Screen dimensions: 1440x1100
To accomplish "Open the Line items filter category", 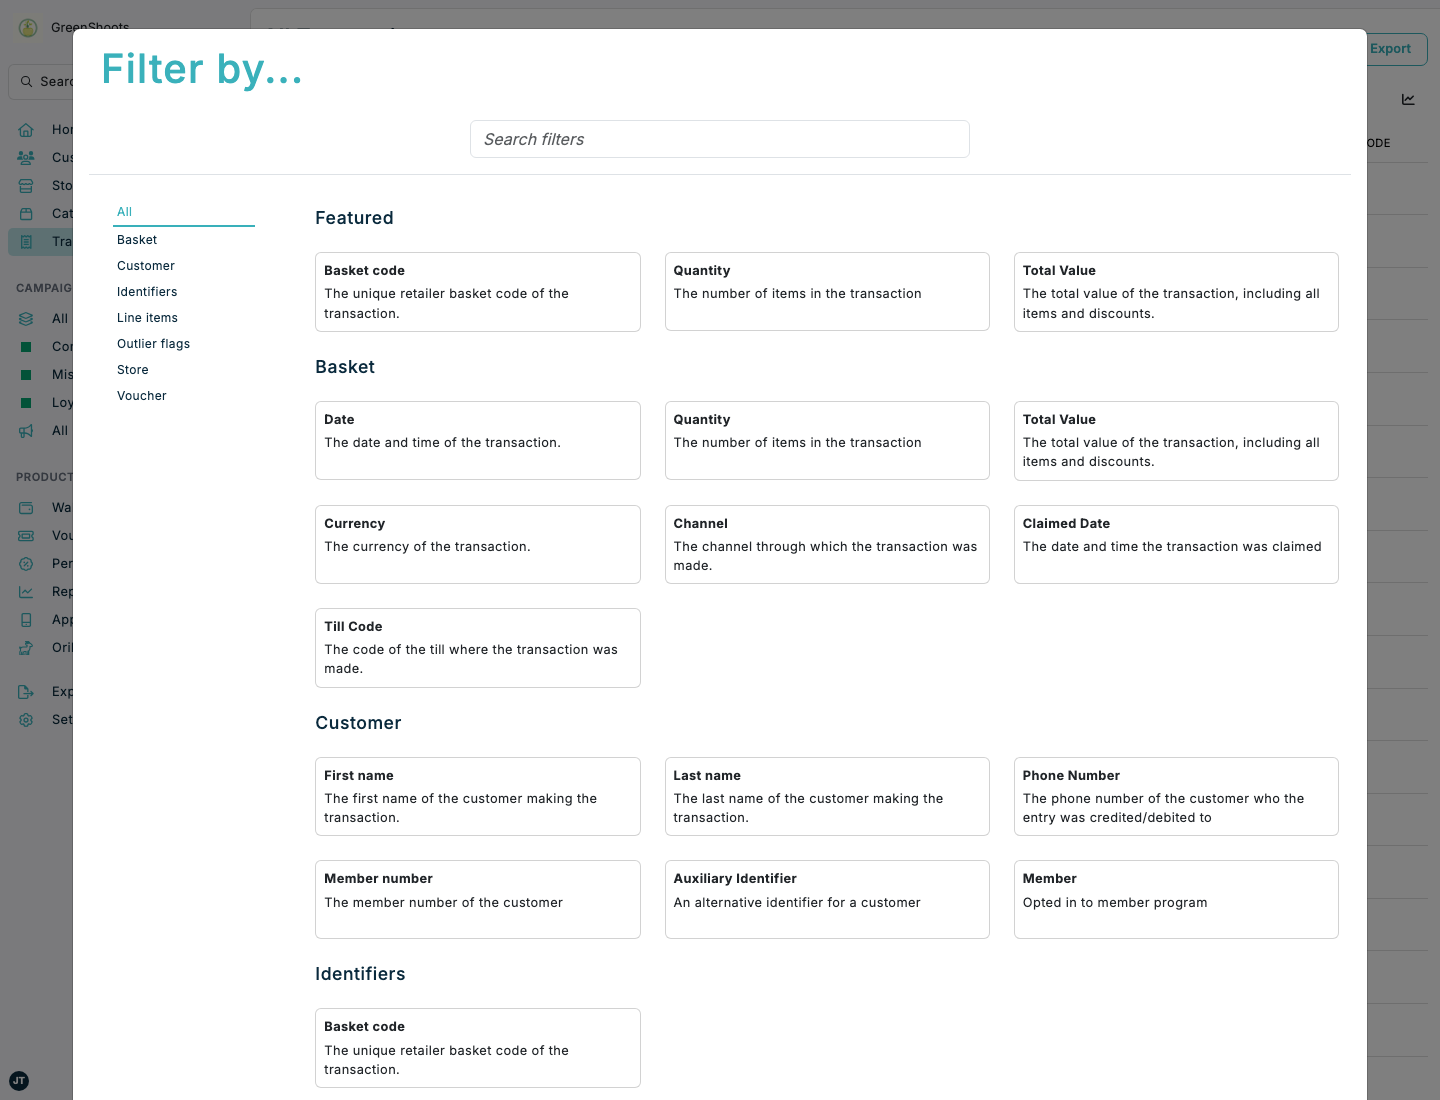I will tap(147, 317).
